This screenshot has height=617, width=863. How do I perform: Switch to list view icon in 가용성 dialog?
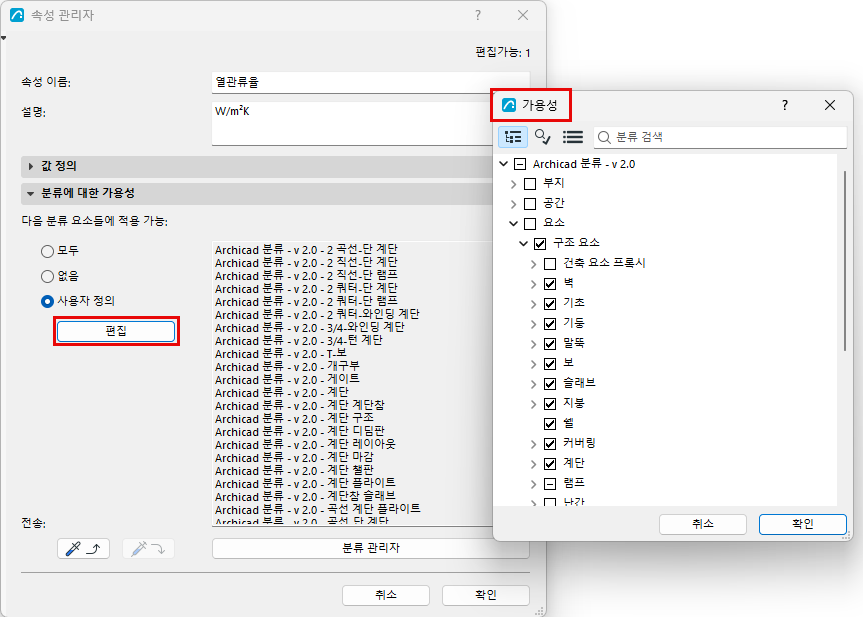[572, 137]
